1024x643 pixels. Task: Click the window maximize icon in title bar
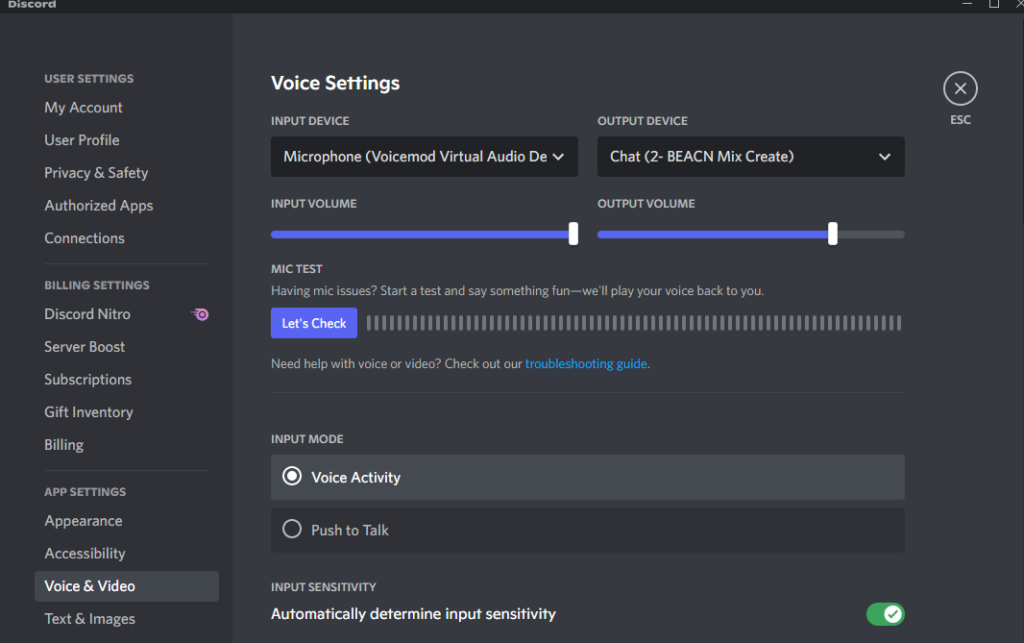[993, 5]
